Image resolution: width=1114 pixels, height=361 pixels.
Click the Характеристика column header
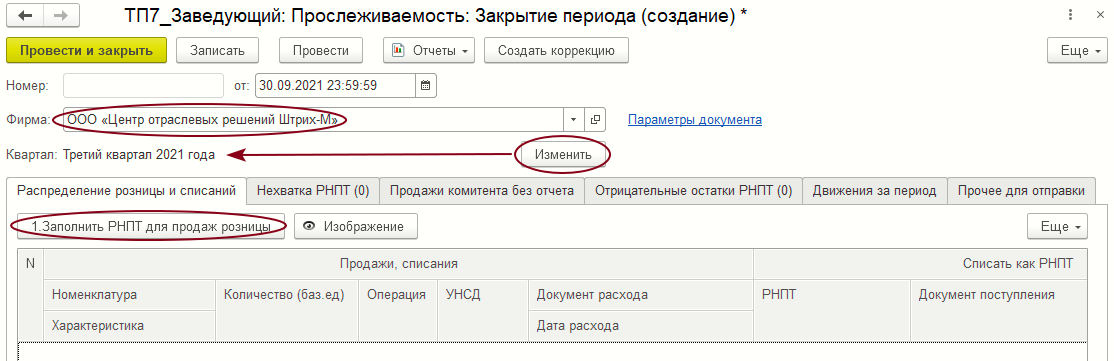[x=130, y=326]
